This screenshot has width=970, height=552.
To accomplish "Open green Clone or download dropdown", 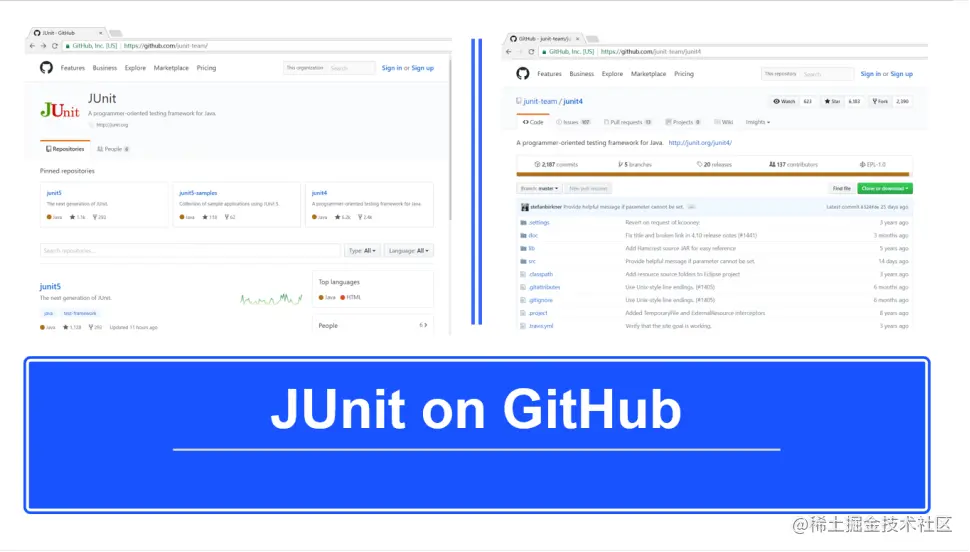I will point(885,188).
